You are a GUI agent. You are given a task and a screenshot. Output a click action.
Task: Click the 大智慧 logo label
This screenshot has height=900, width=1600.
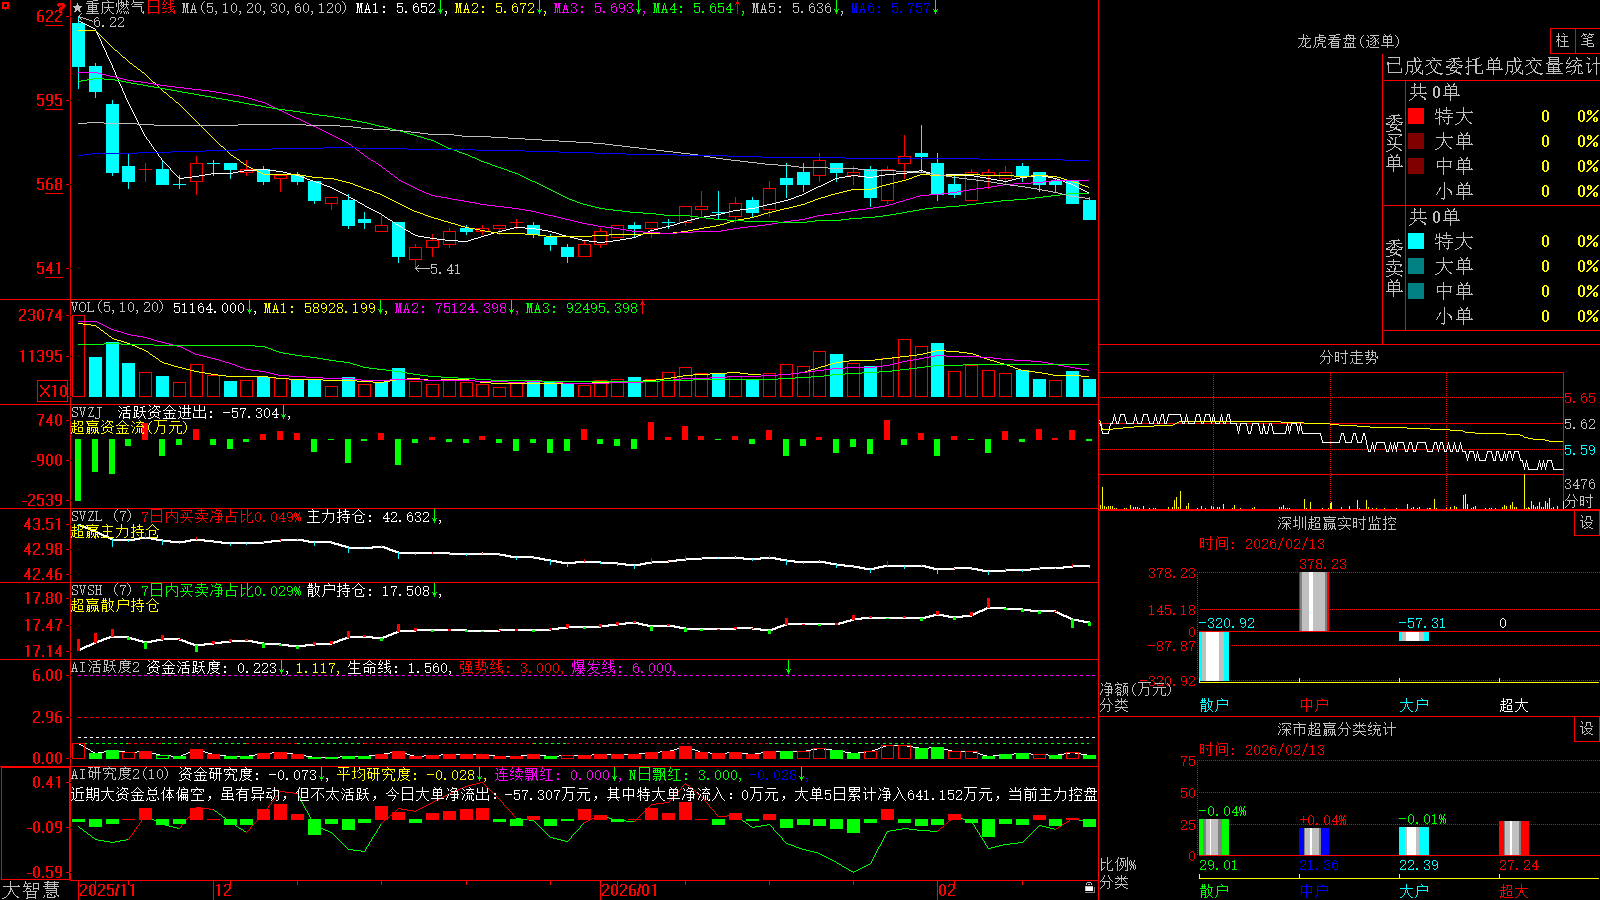31,890
